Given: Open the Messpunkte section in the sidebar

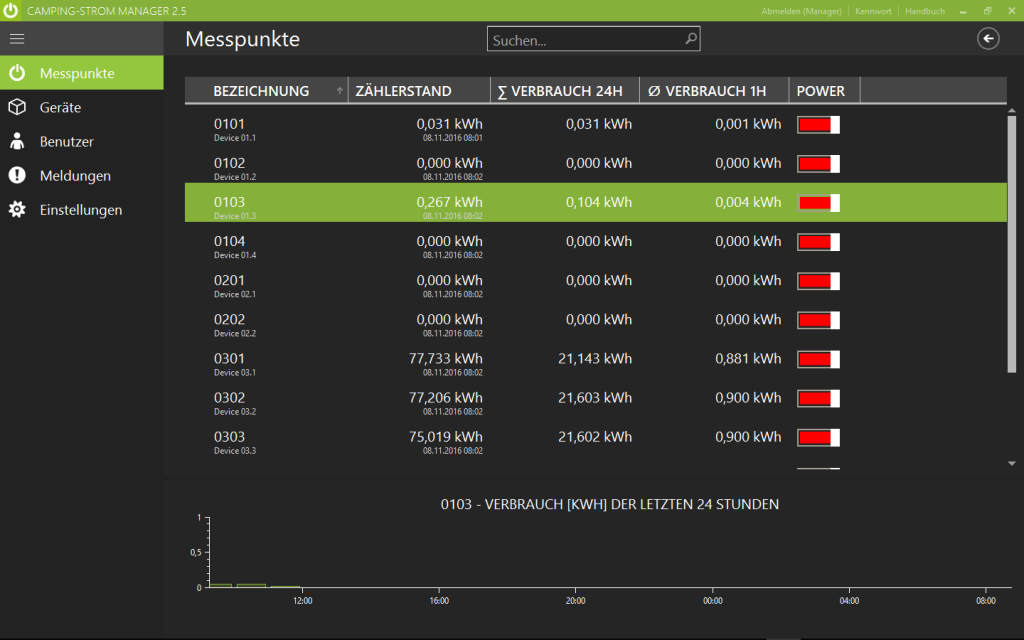Looking at the screenshot, I should pos(82,72).
